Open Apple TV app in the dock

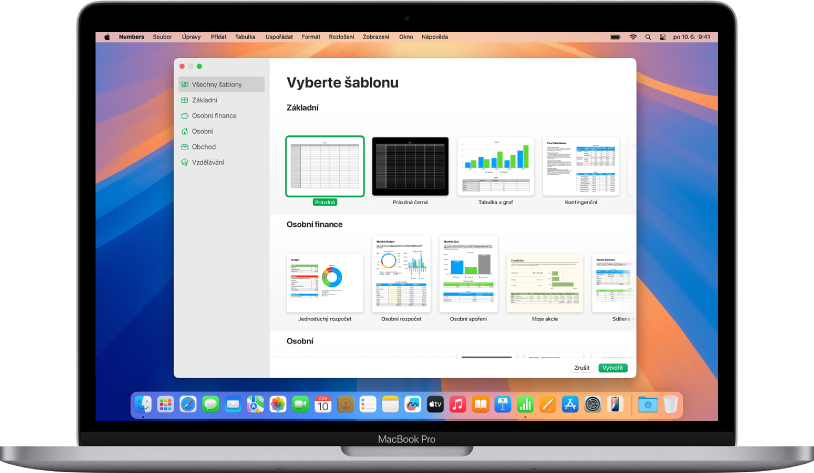435,404
